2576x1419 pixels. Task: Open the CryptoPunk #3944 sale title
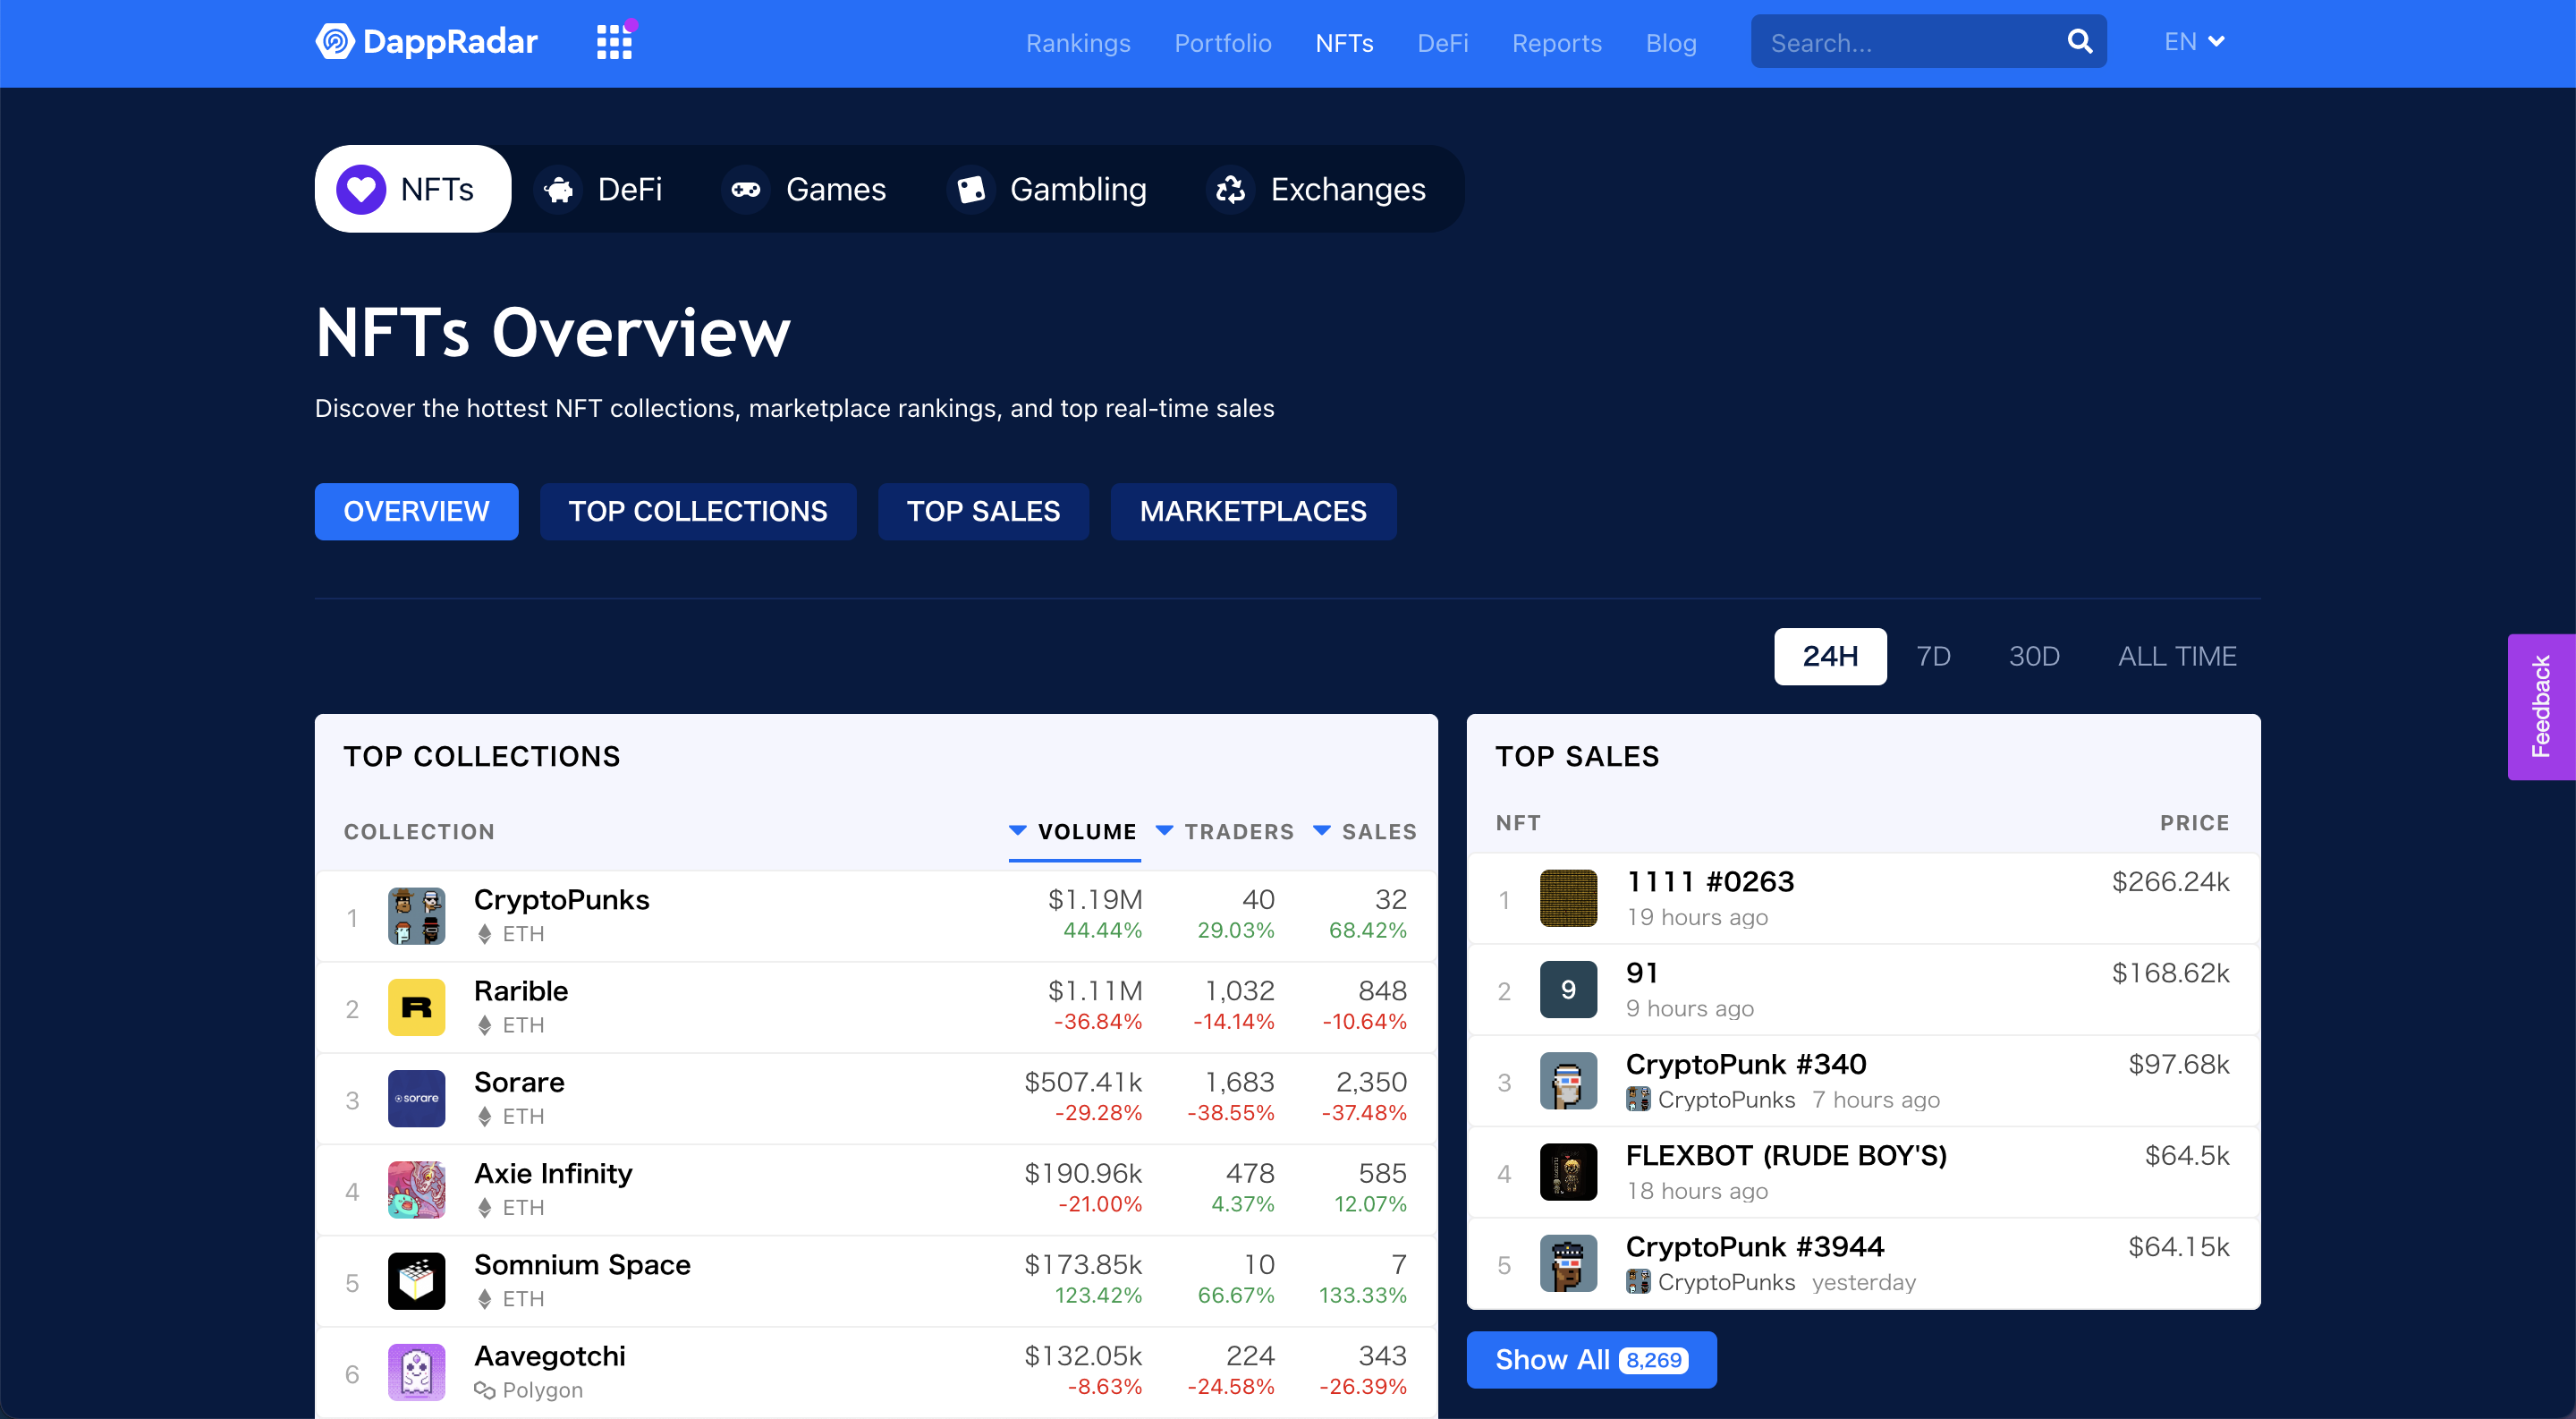tap(1755, 1246)
